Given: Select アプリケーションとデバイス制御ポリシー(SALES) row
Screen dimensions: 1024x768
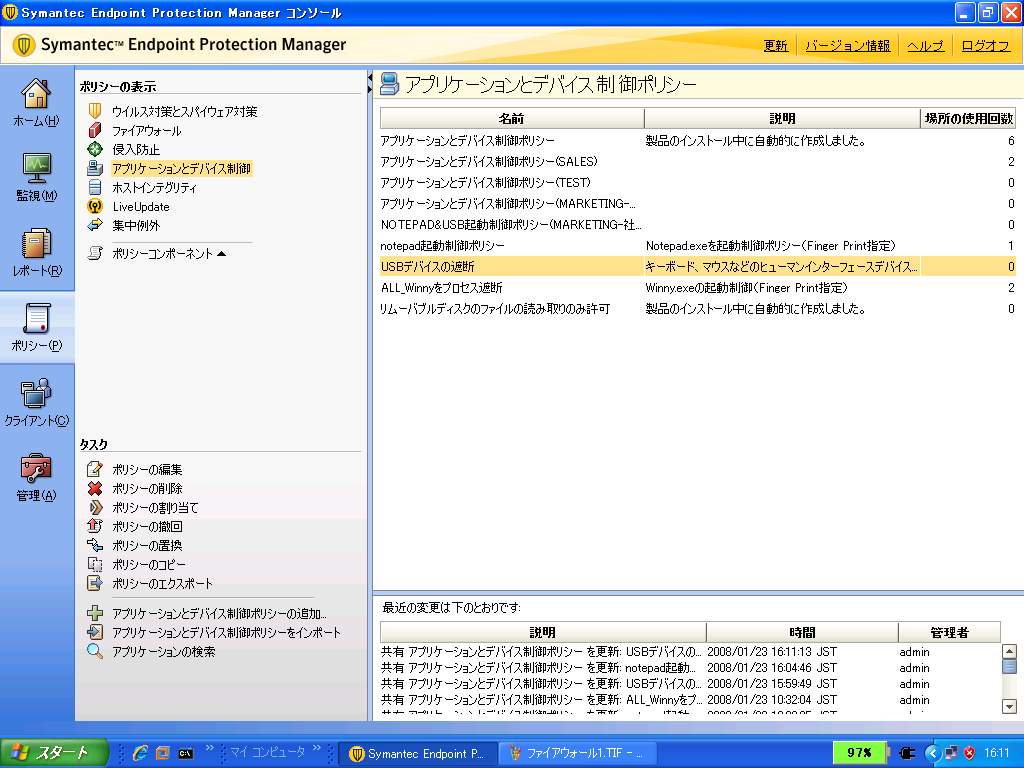Looking at the screenshot, I should [x=697, y=161].
